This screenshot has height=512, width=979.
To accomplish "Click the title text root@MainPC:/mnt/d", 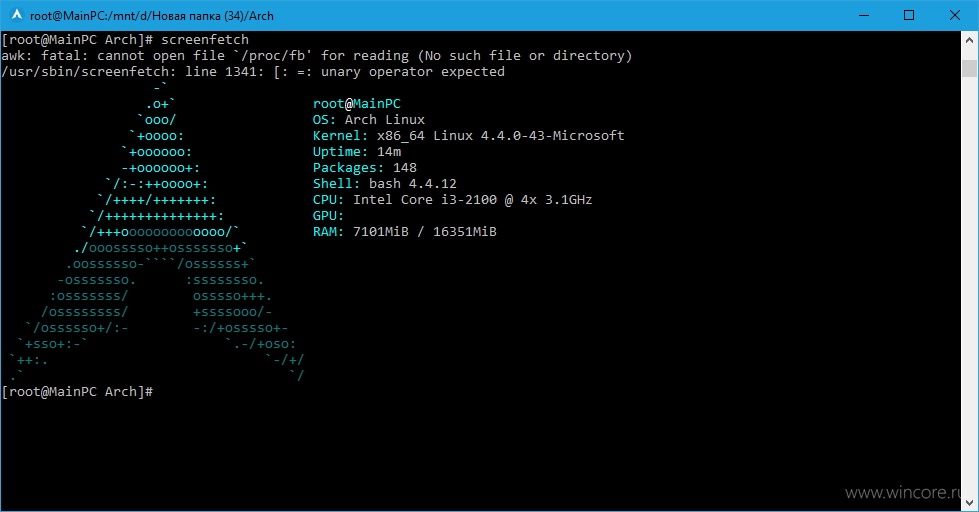I will (x=152, y=16).
